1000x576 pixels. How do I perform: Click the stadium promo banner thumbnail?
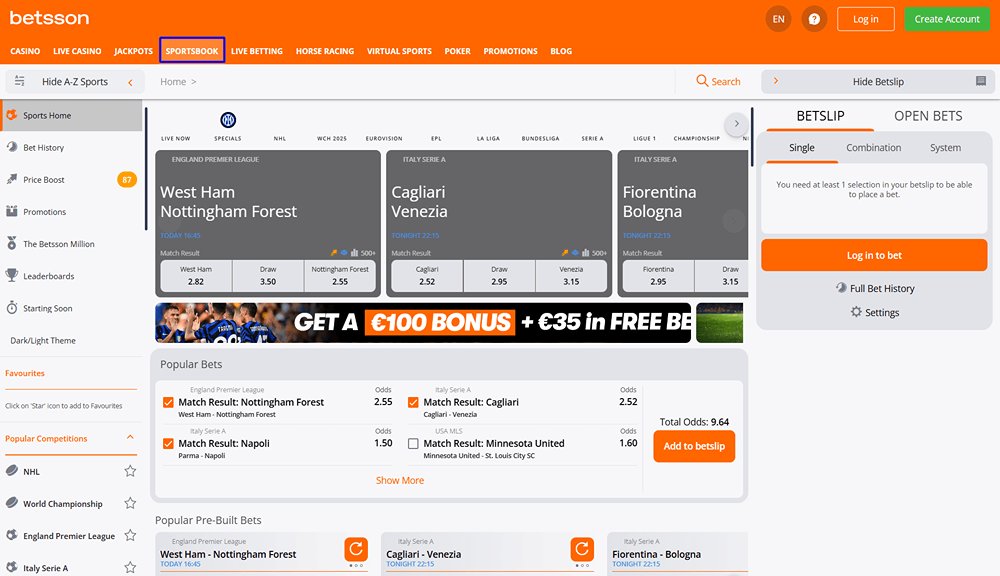coord(719,323)
